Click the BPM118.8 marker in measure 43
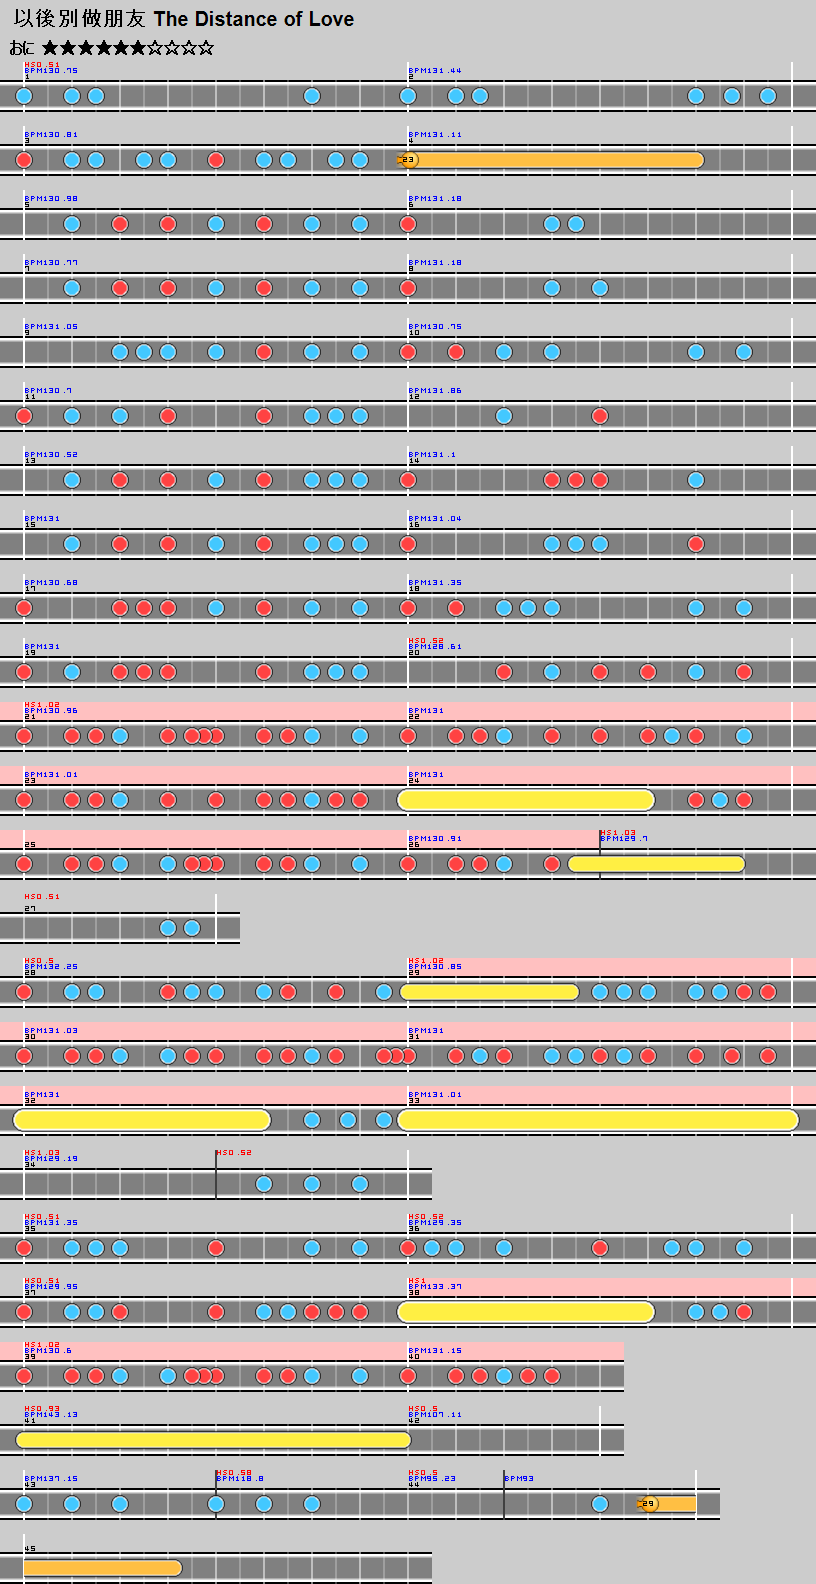Screen dimensions: 816x1584 240,1478
